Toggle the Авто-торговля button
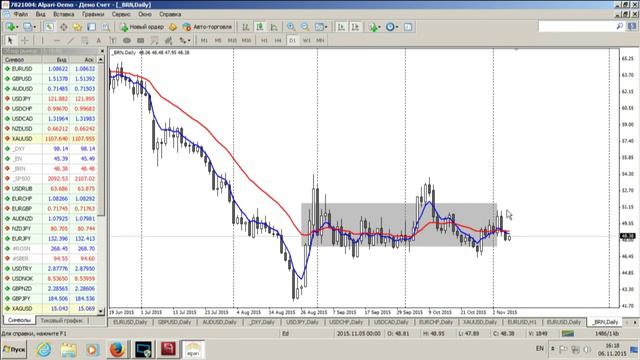 208,27
